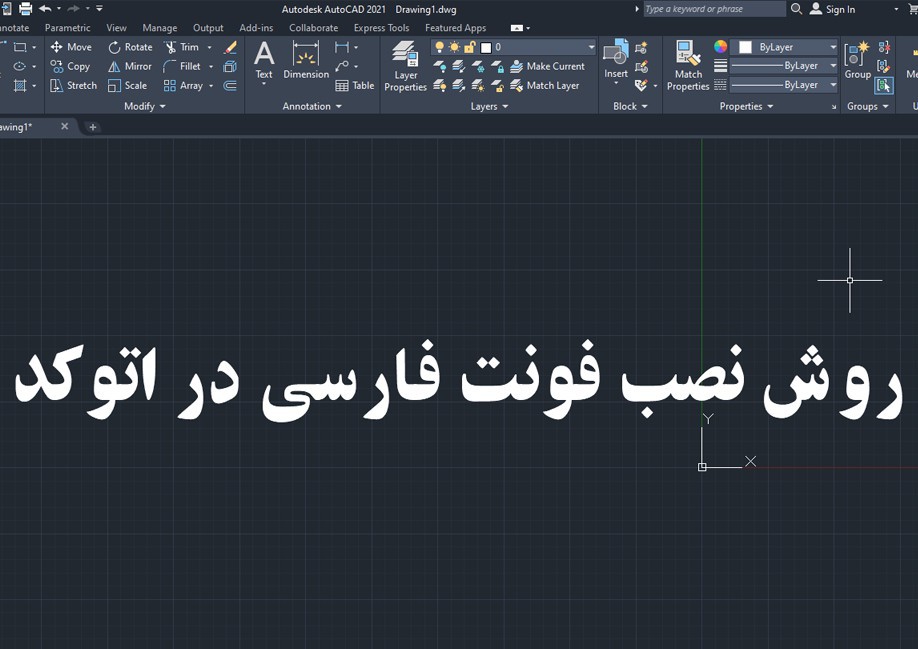Viewport: 918px width, 649px height.
Task: Click the Offset tool icon
Action: [230, 85]
